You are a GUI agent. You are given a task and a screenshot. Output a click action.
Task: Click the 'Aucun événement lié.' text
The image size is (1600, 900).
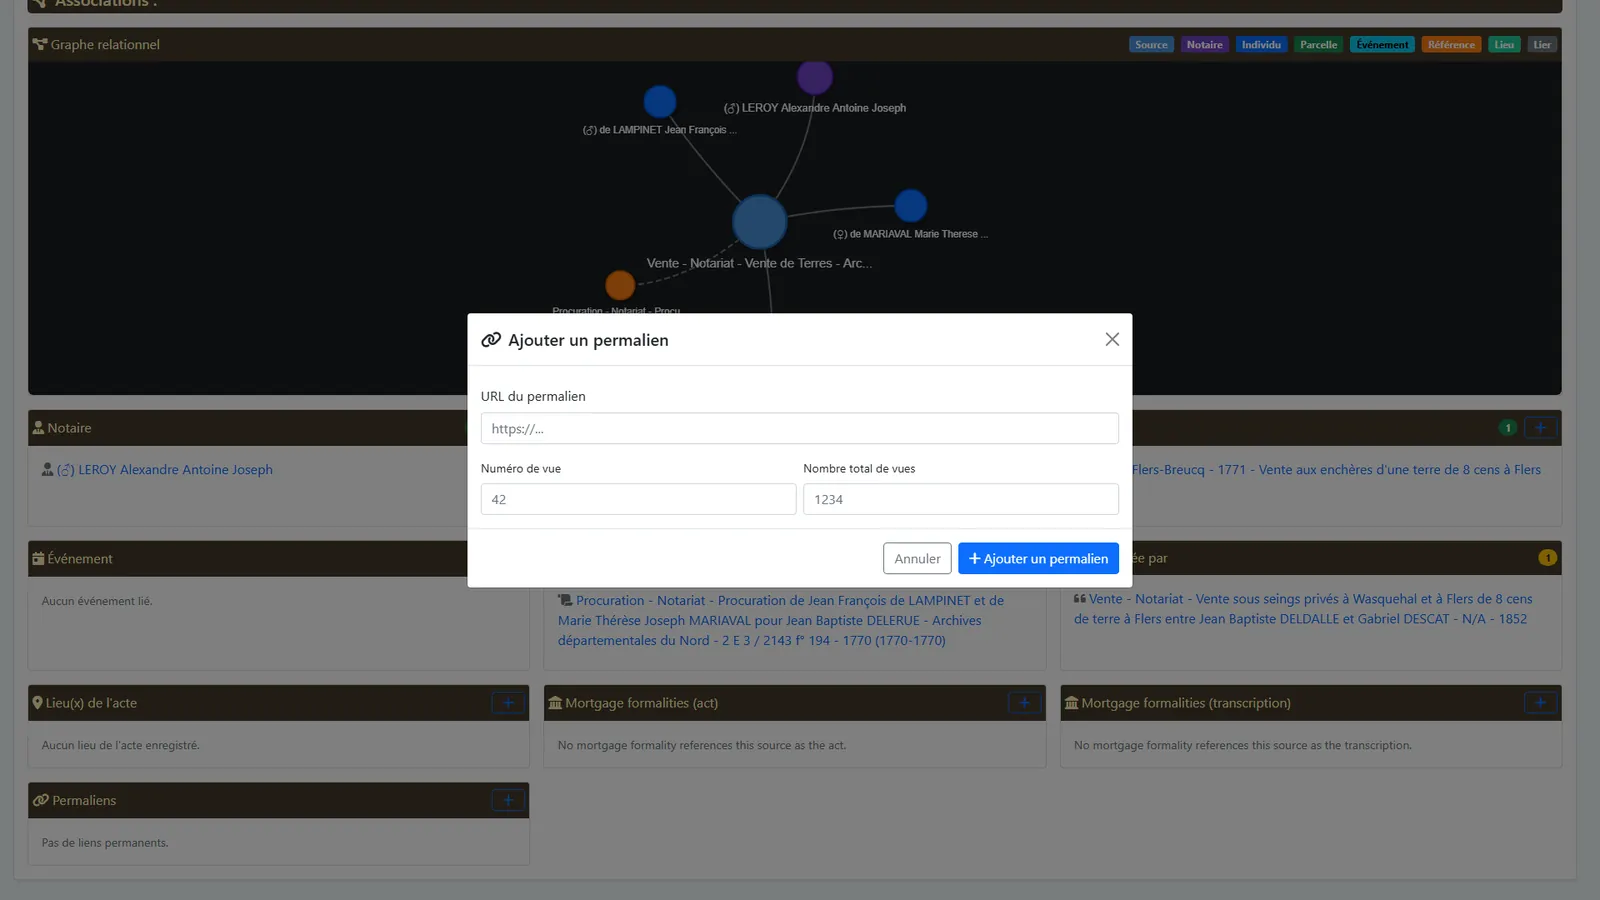(97, 601)
